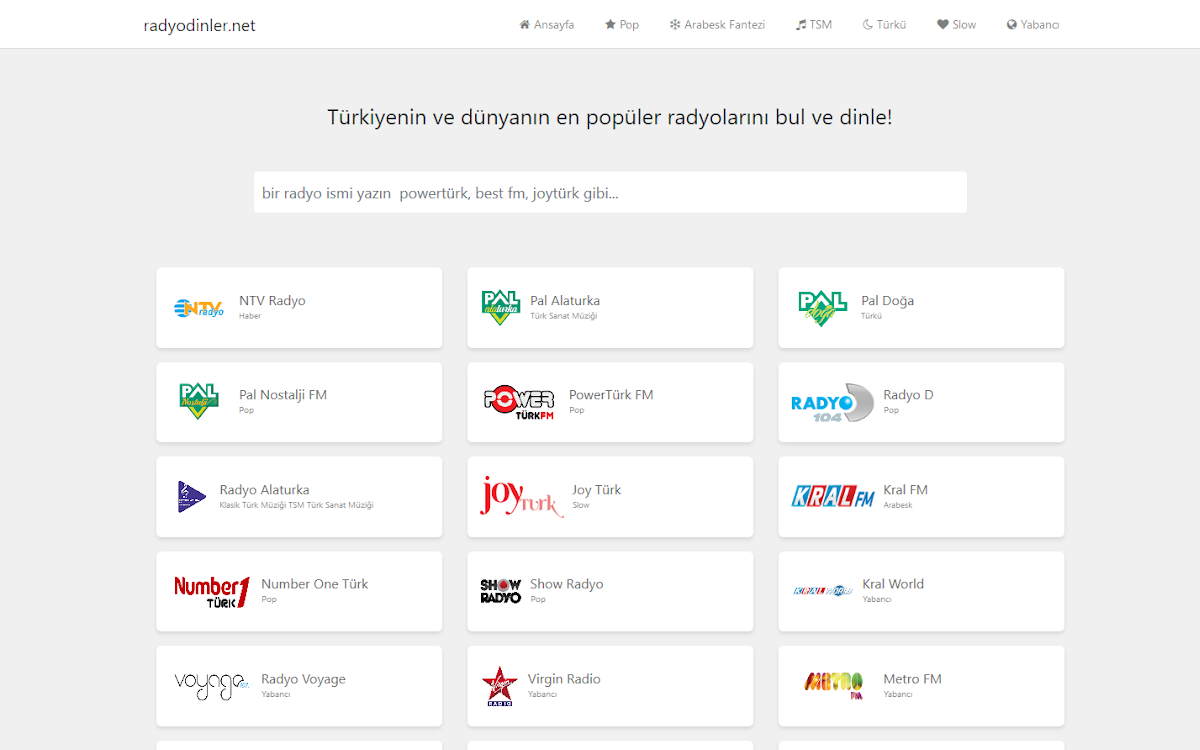The width and height of the screenshot is (1200, 750).
Task: Click the home icon beside Ansayfa
Action: point(524,25)
